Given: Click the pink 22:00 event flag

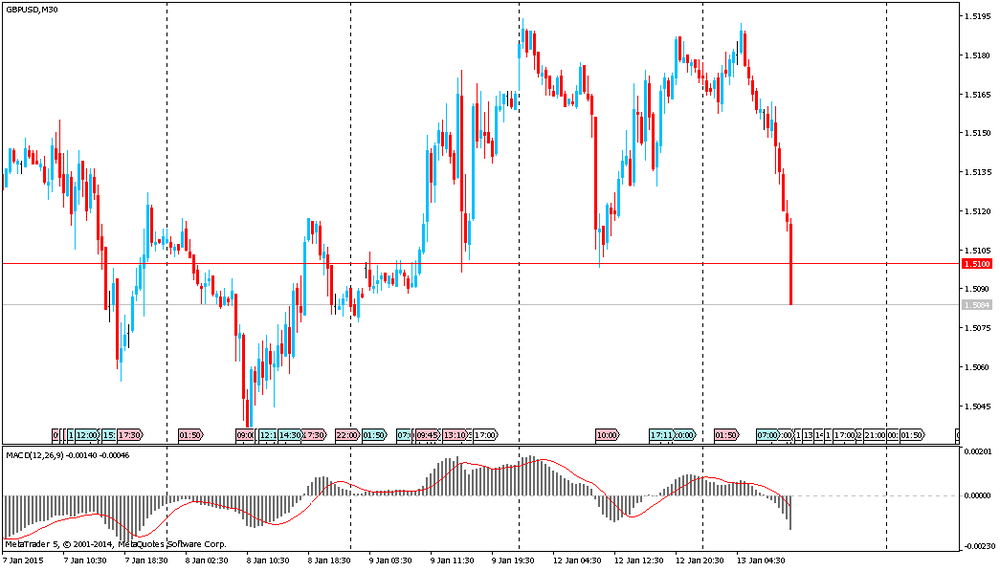Looking at the screenshot, I should 347,436.
